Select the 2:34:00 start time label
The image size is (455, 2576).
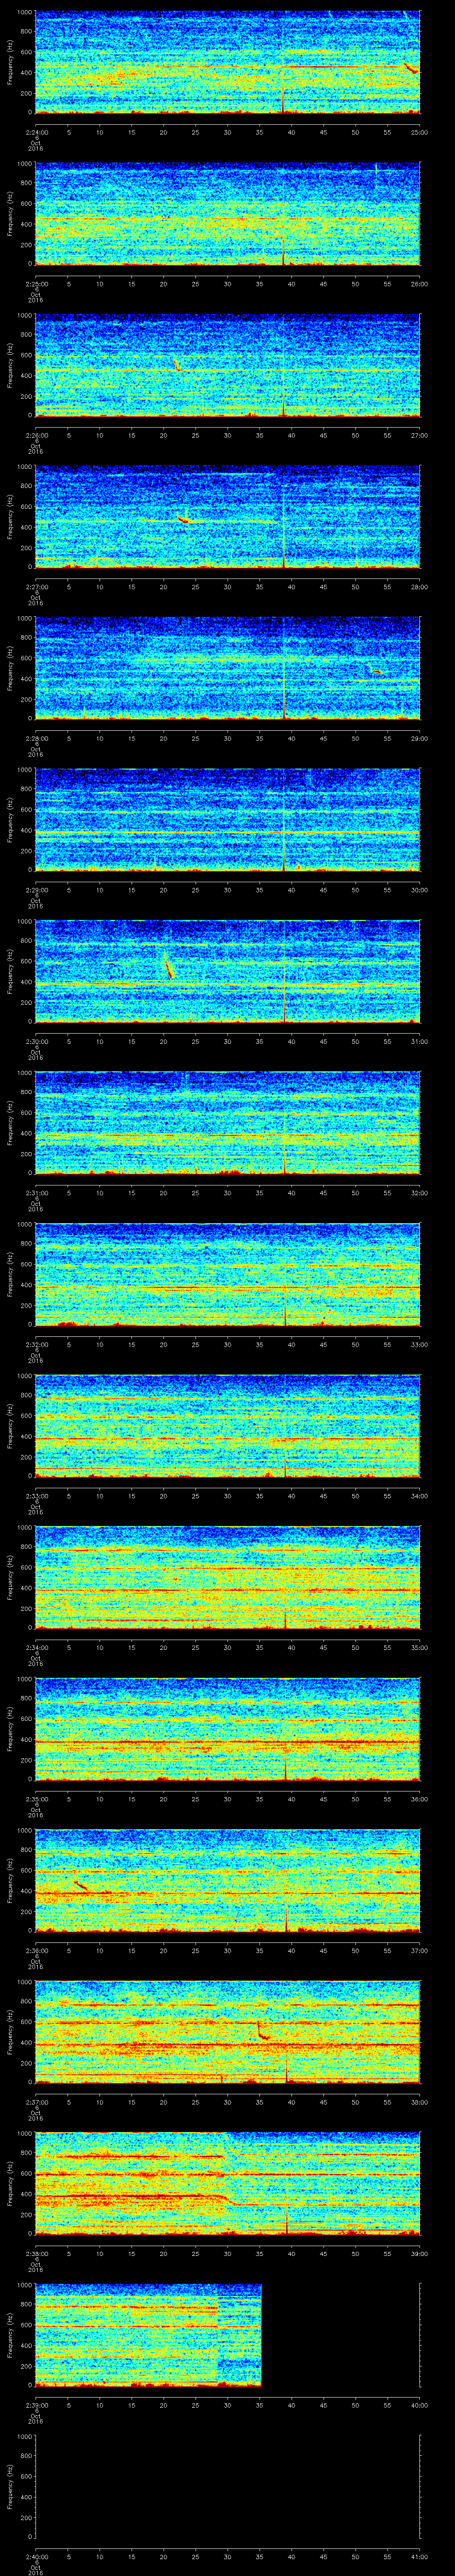pos(36,1647)
